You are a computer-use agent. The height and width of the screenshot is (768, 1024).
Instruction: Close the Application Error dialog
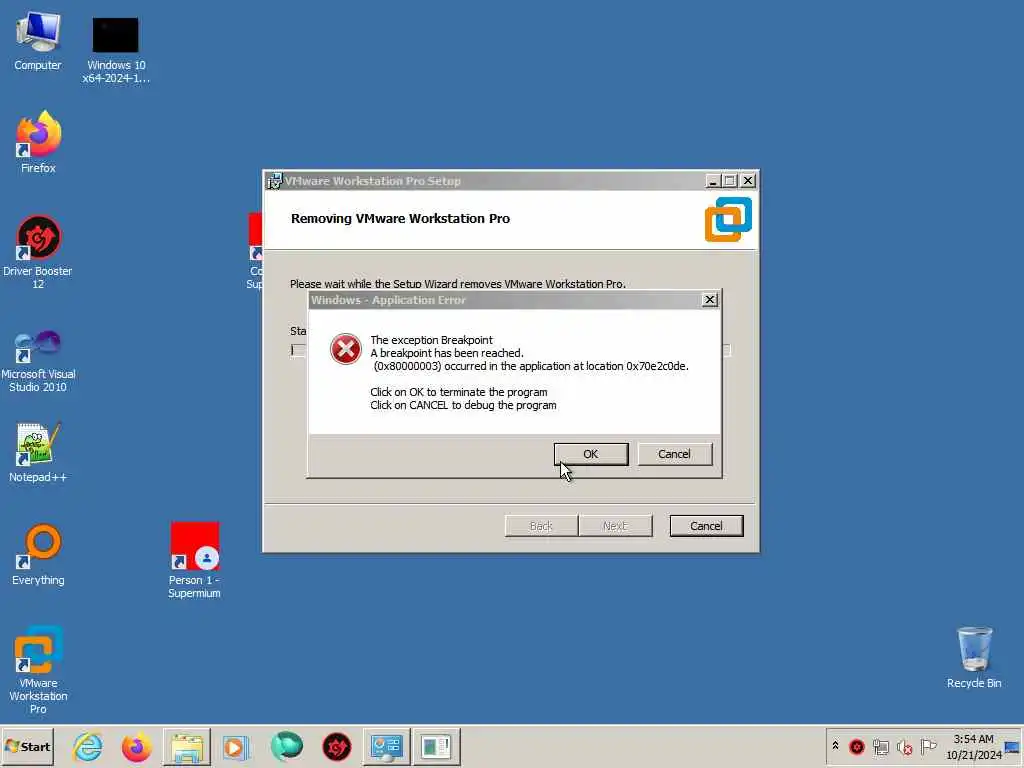pyautogui.click(x=710, y=300)
